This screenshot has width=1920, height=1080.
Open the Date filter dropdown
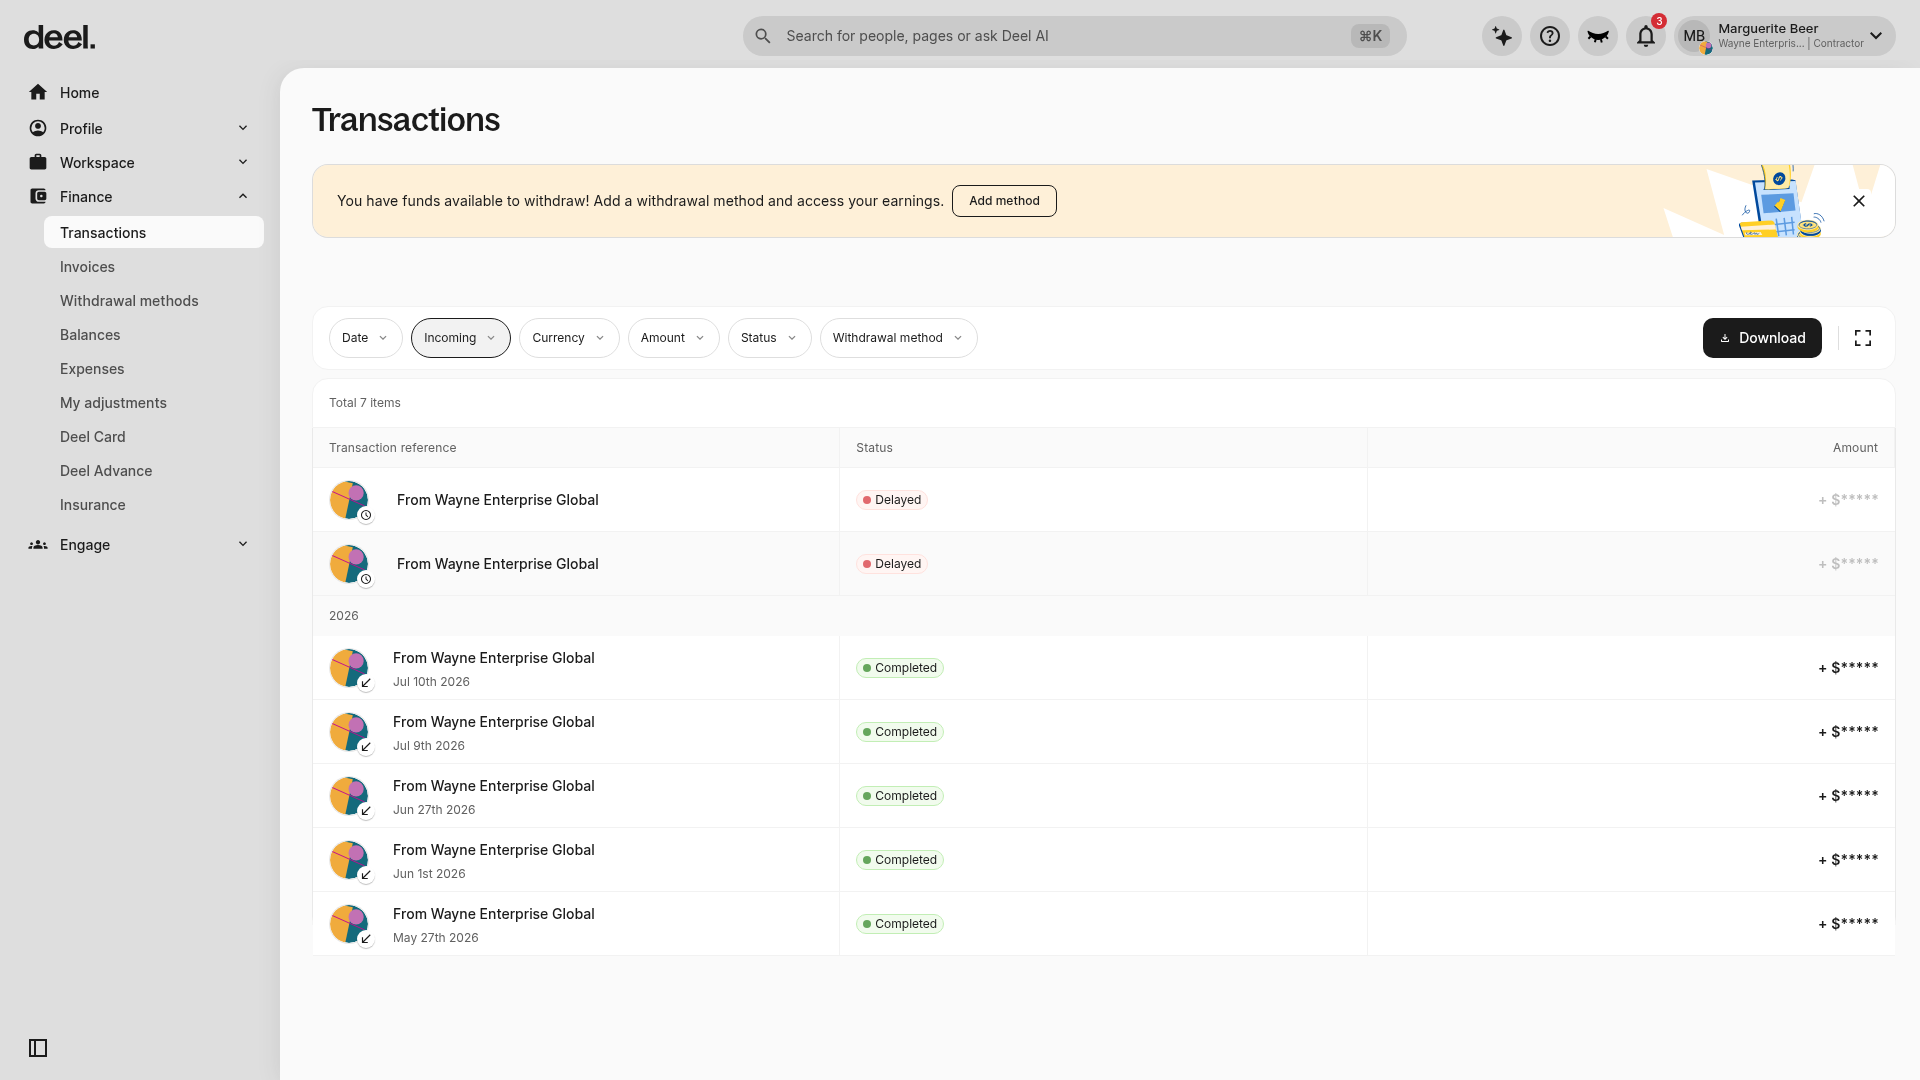tap(365, 338)
